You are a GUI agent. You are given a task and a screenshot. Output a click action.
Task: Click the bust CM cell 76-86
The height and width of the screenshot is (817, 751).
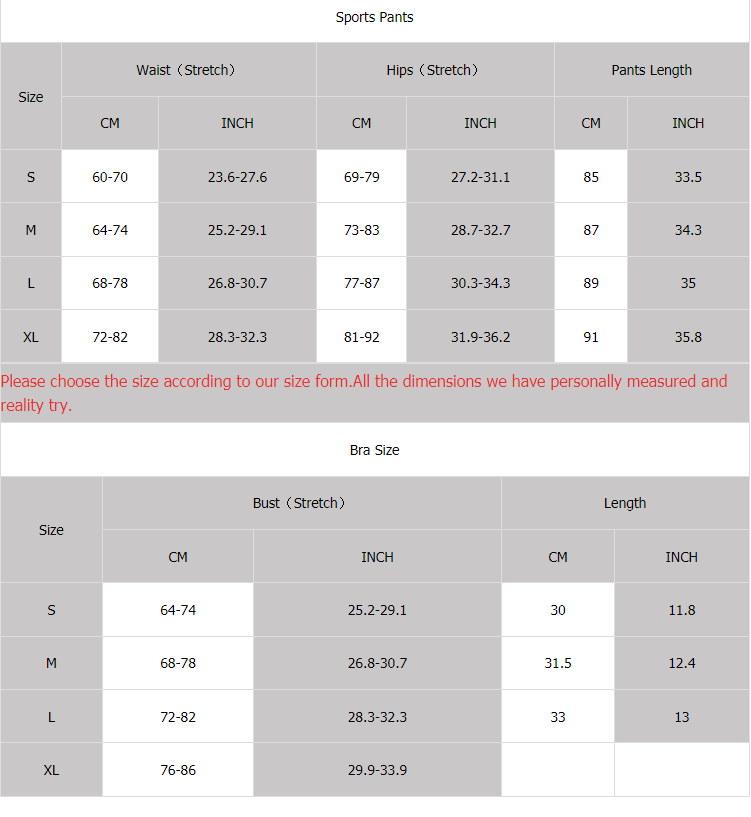tap(178, 770)
